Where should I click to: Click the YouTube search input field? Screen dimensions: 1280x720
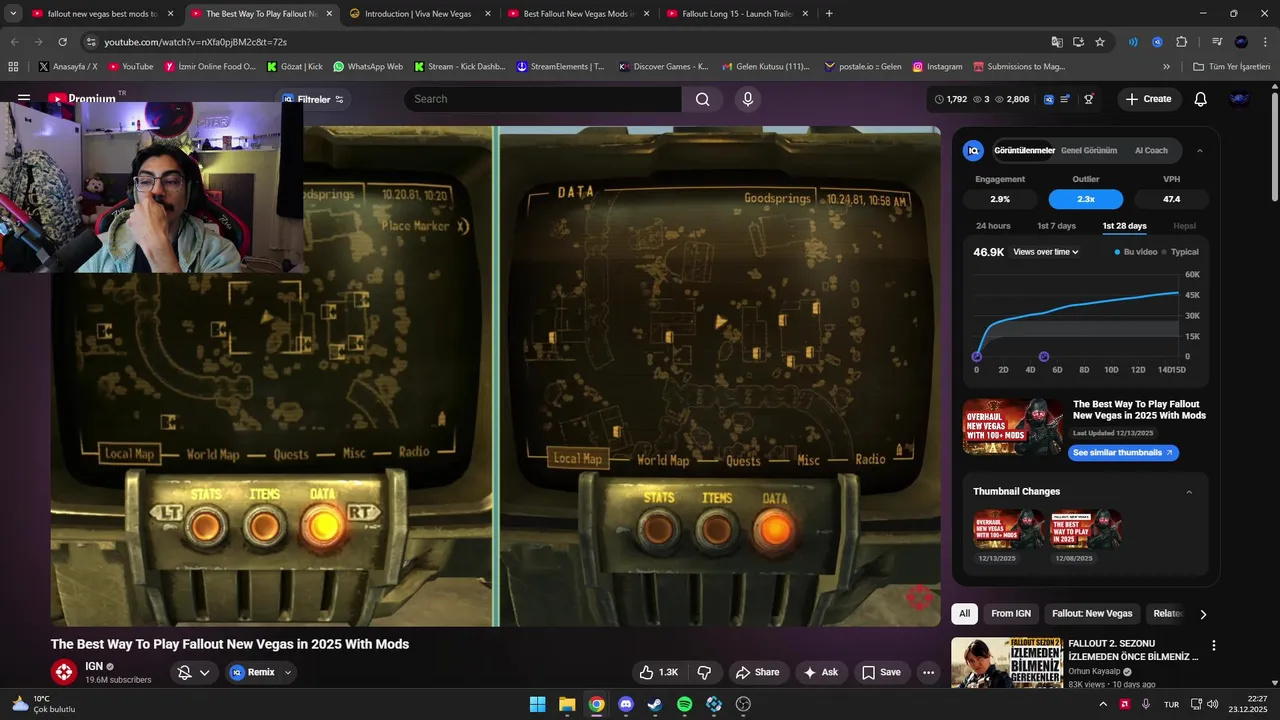[543, 99]
